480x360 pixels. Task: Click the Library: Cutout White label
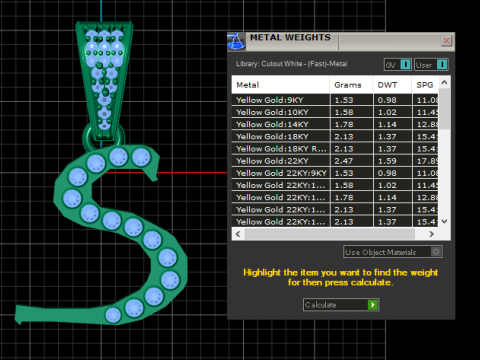click(x=292, y=64)
